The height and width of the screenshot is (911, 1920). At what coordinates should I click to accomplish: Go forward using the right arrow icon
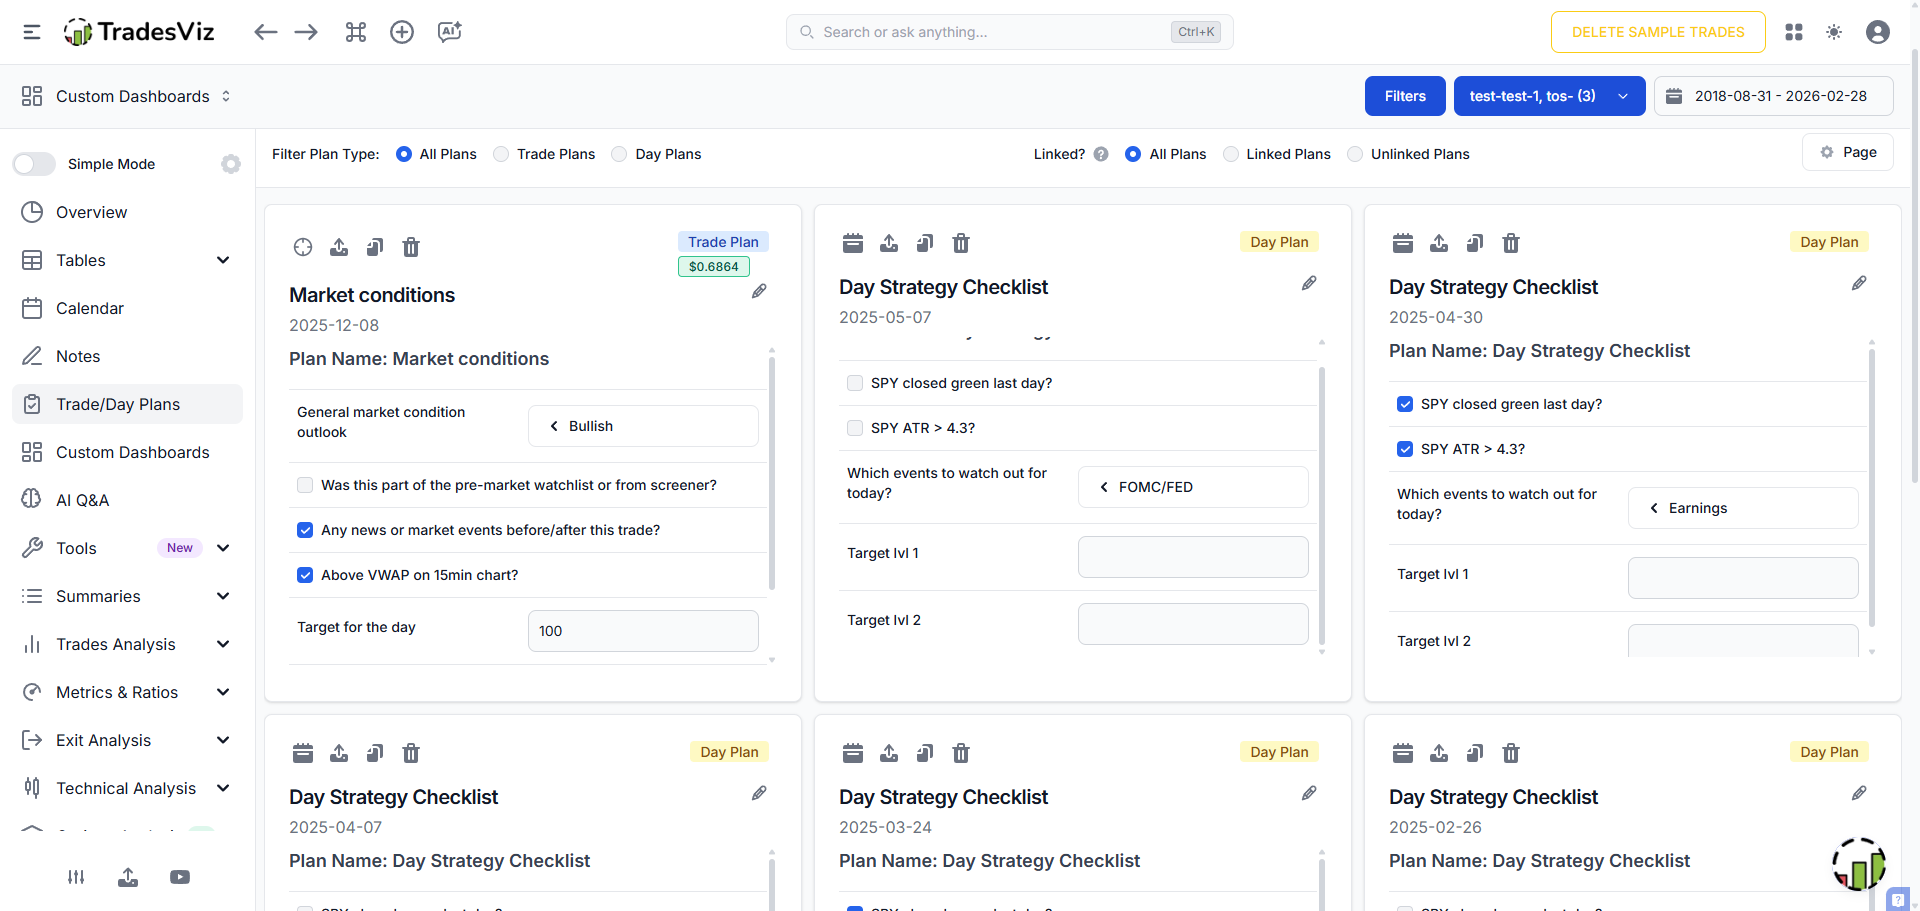306,32
